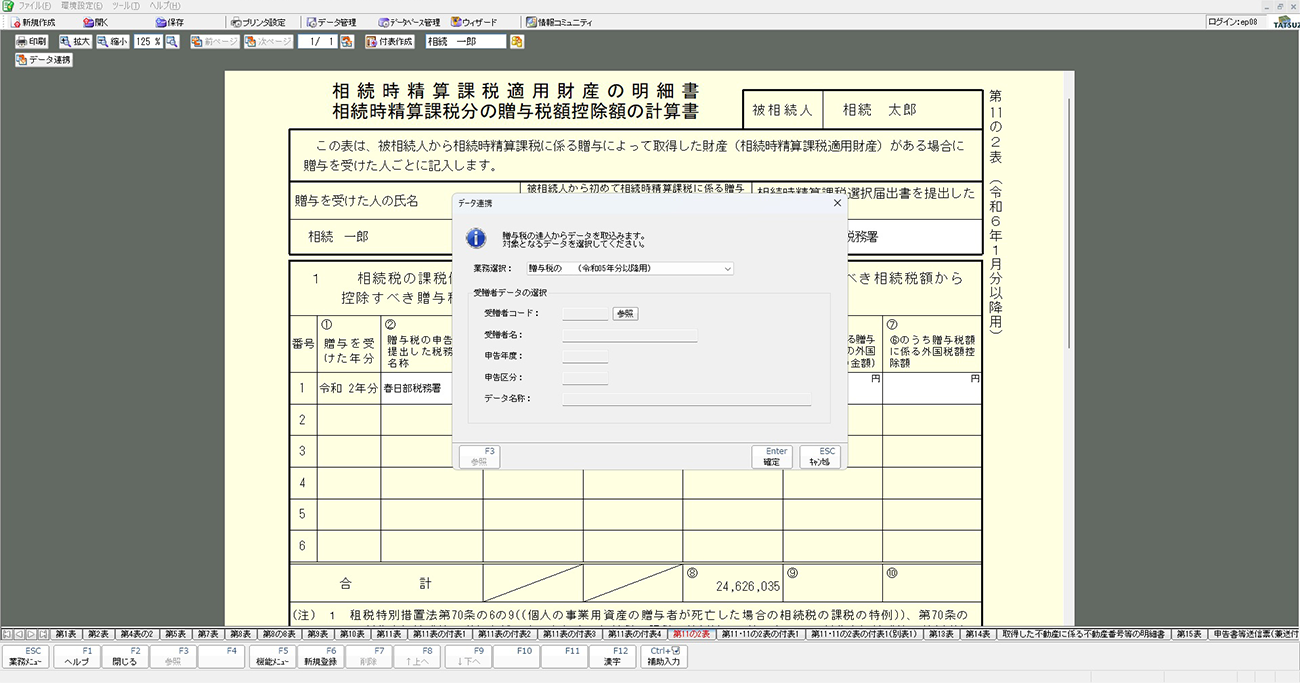Click the Enter 確定 button
Screen dimensions: 1300x683
[x=772, y=457]
